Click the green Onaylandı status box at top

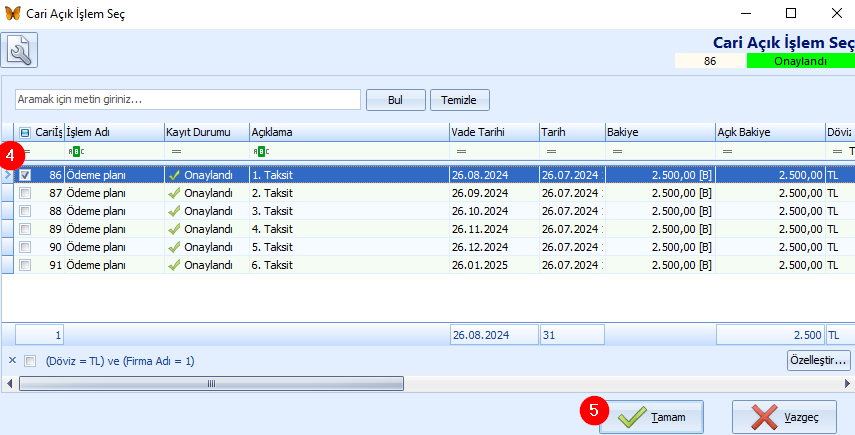[x=800, y=61]
